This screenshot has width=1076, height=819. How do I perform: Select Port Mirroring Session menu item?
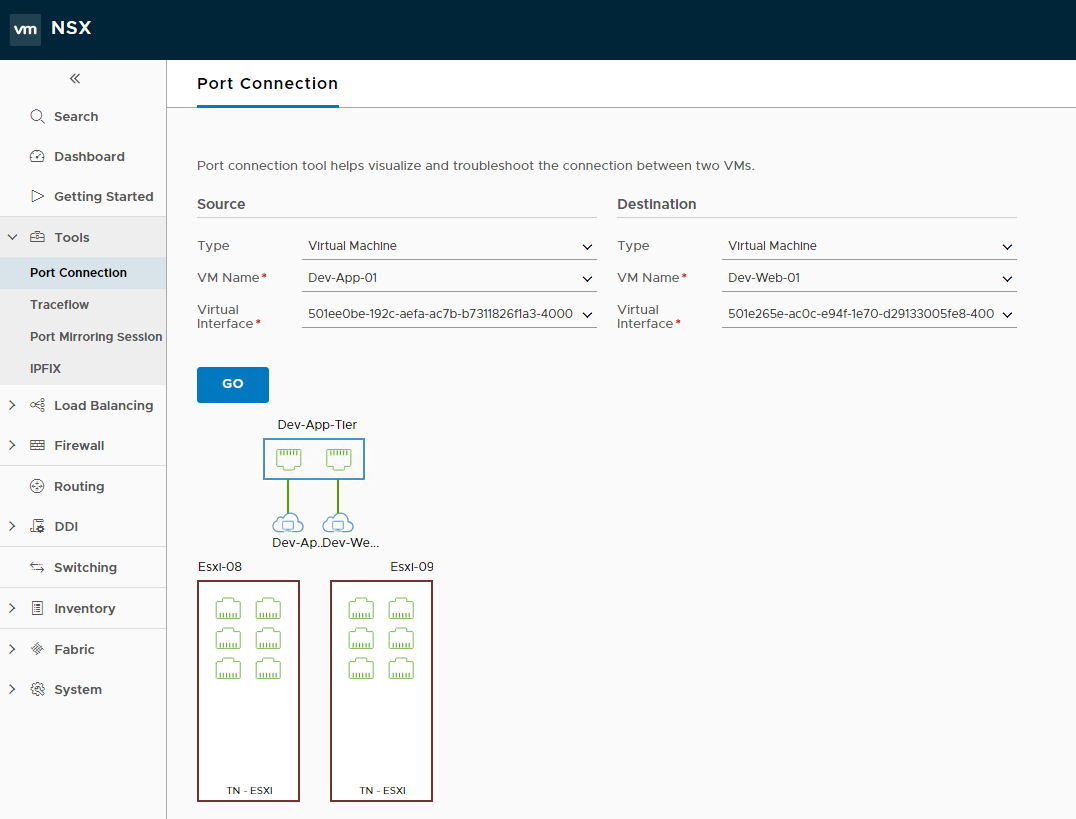click(x=96, y=337)
